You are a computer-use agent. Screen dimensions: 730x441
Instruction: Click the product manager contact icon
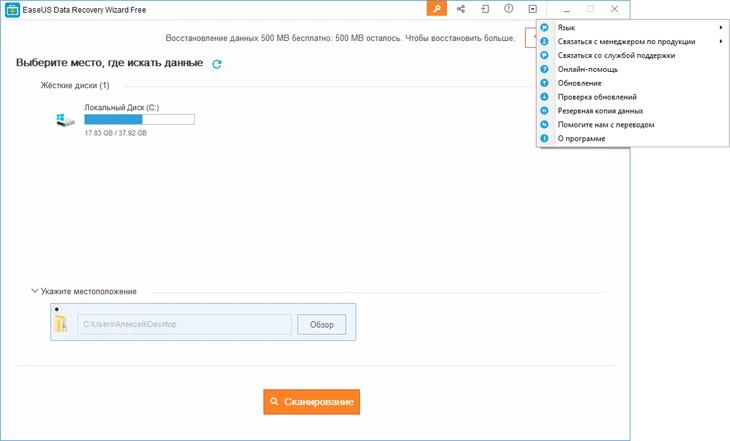point(544,41)
